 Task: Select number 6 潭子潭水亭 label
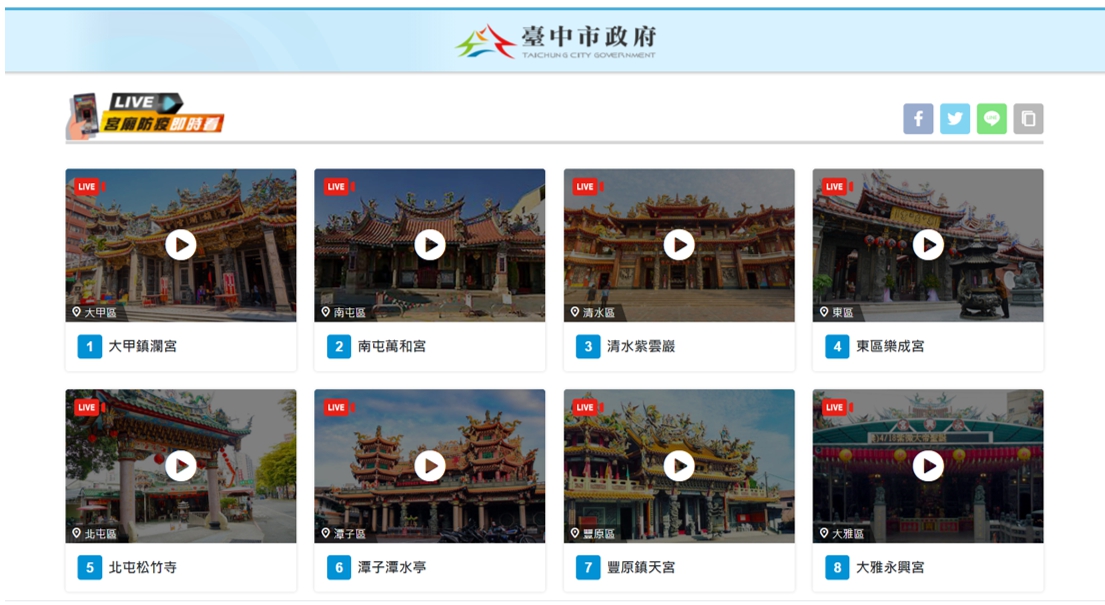(380, 568)
